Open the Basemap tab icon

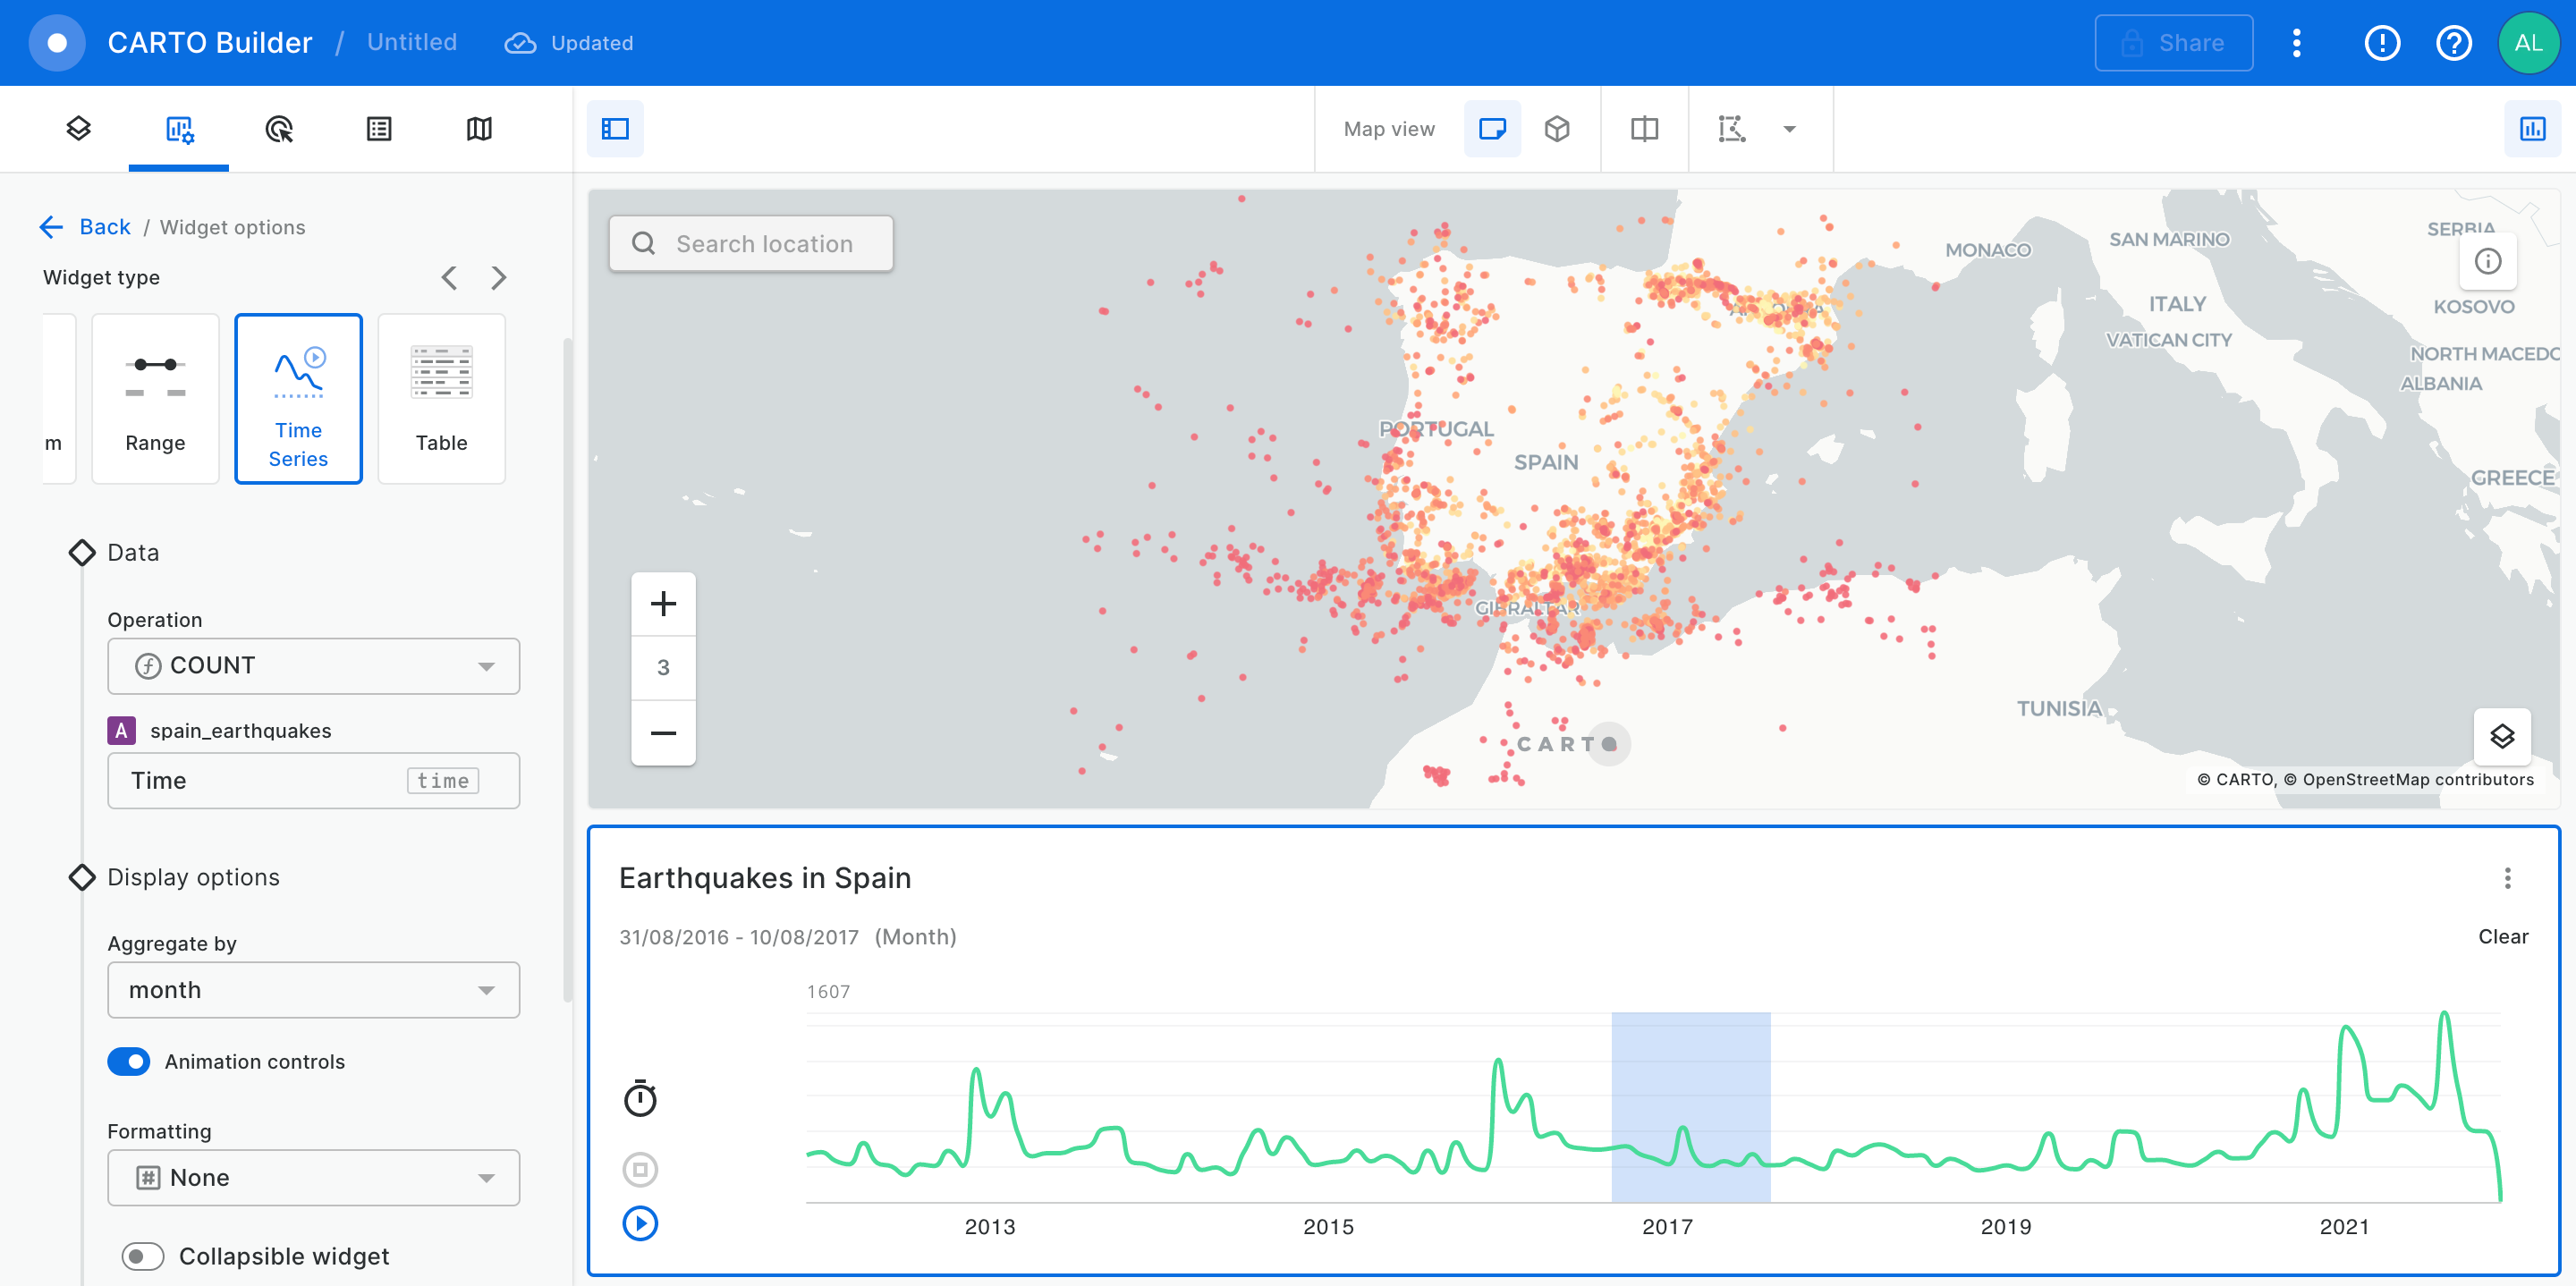479,128
